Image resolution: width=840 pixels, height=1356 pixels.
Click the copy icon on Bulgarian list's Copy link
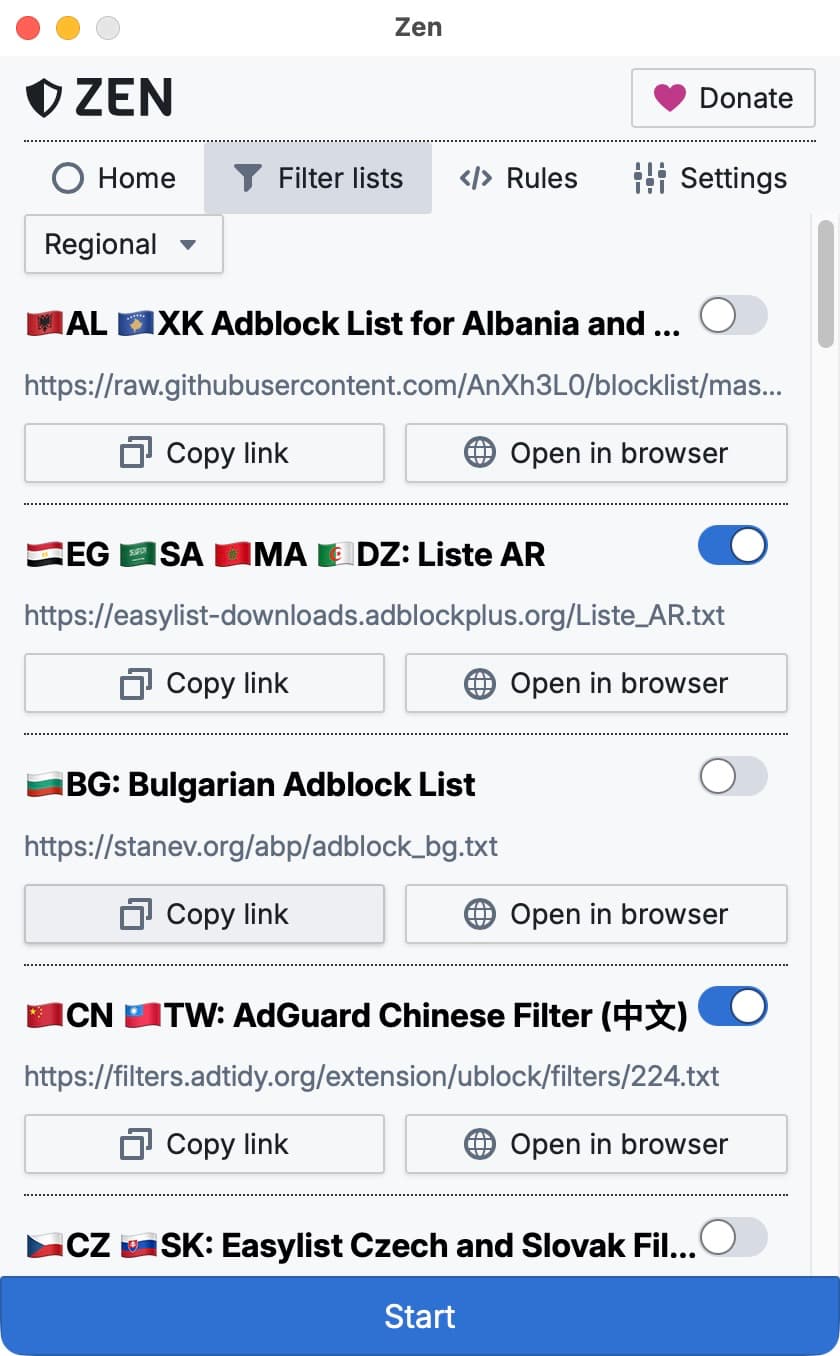(138, 913)
